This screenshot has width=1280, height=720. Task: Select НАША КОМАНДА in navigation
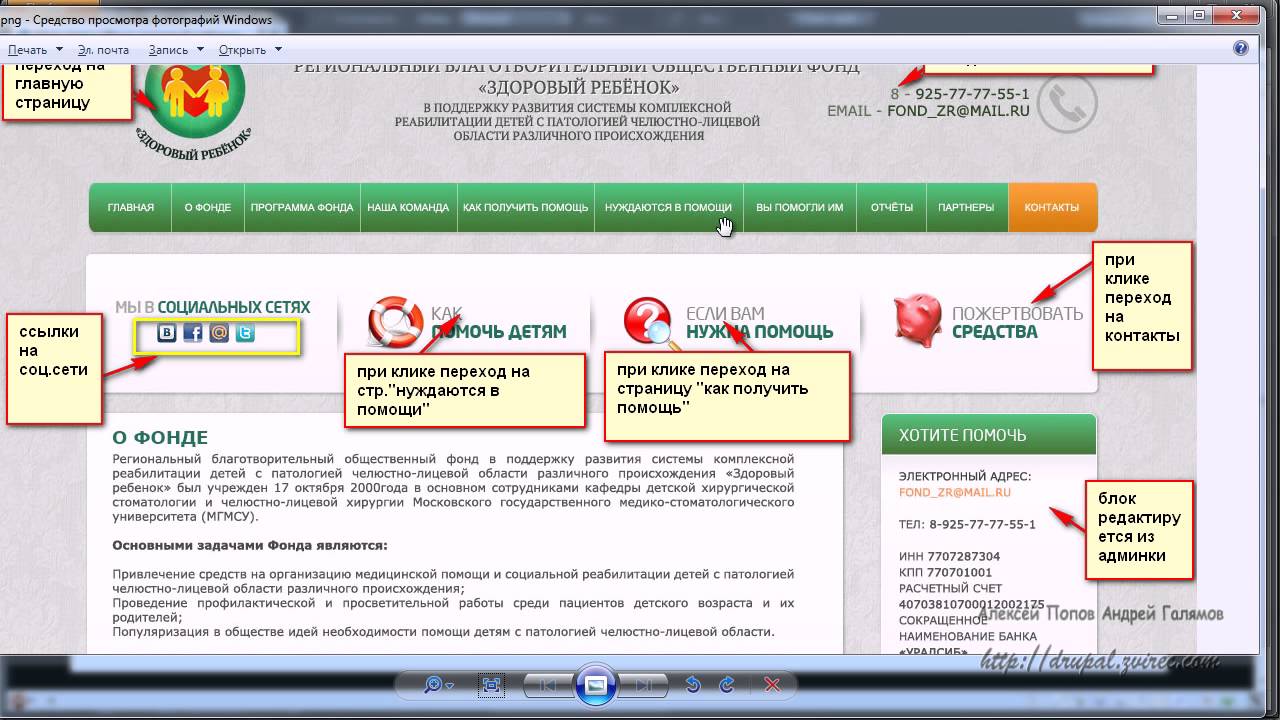(x=408, y=208)
